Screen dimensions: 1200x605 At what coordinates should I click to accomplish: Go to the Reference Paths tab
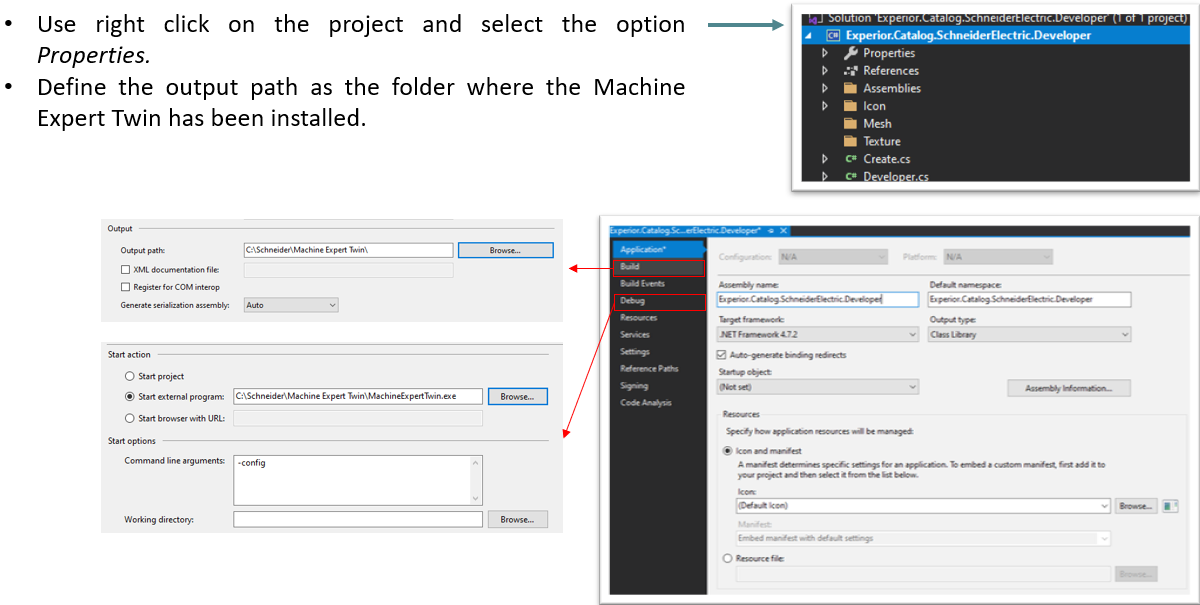click(658, 369)
